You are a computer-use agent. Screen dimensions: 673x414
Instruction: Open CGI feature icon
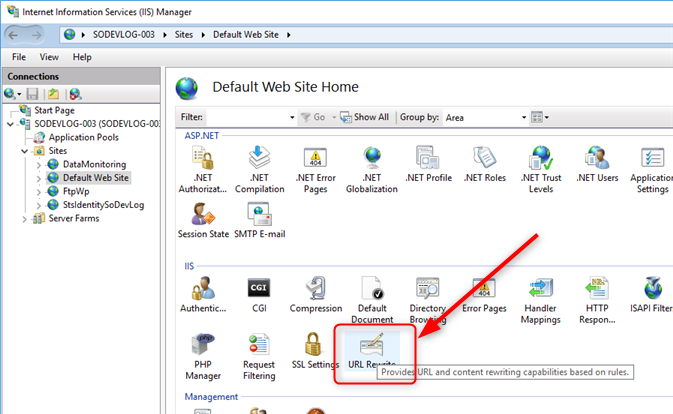[x=259, y=295]
